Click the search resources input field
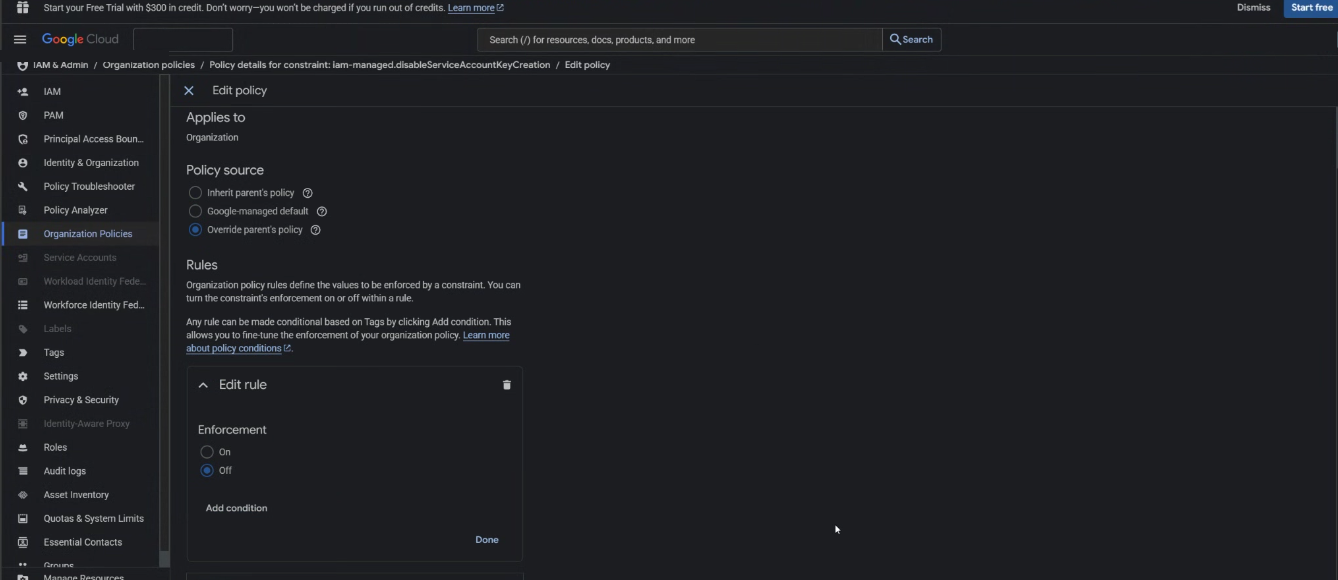The height and width of the screenshot is (580, 1338). coord(680,40)
